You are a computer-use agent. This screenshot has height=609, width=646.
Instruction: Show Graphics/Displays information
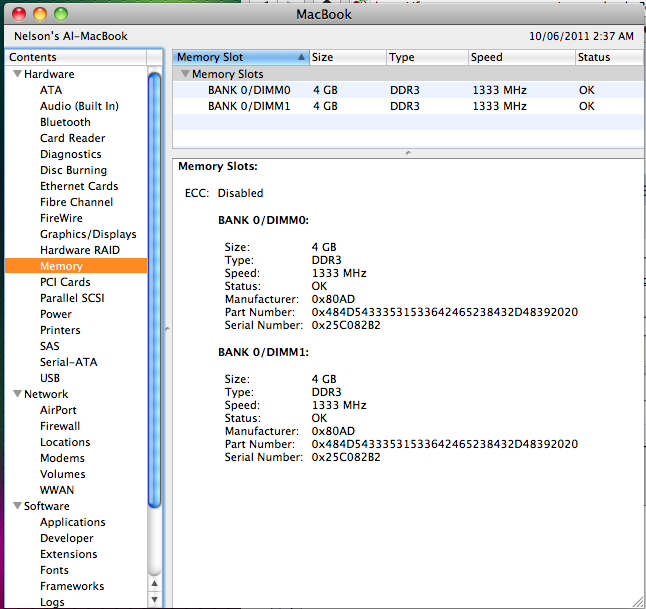click(88, 234)
